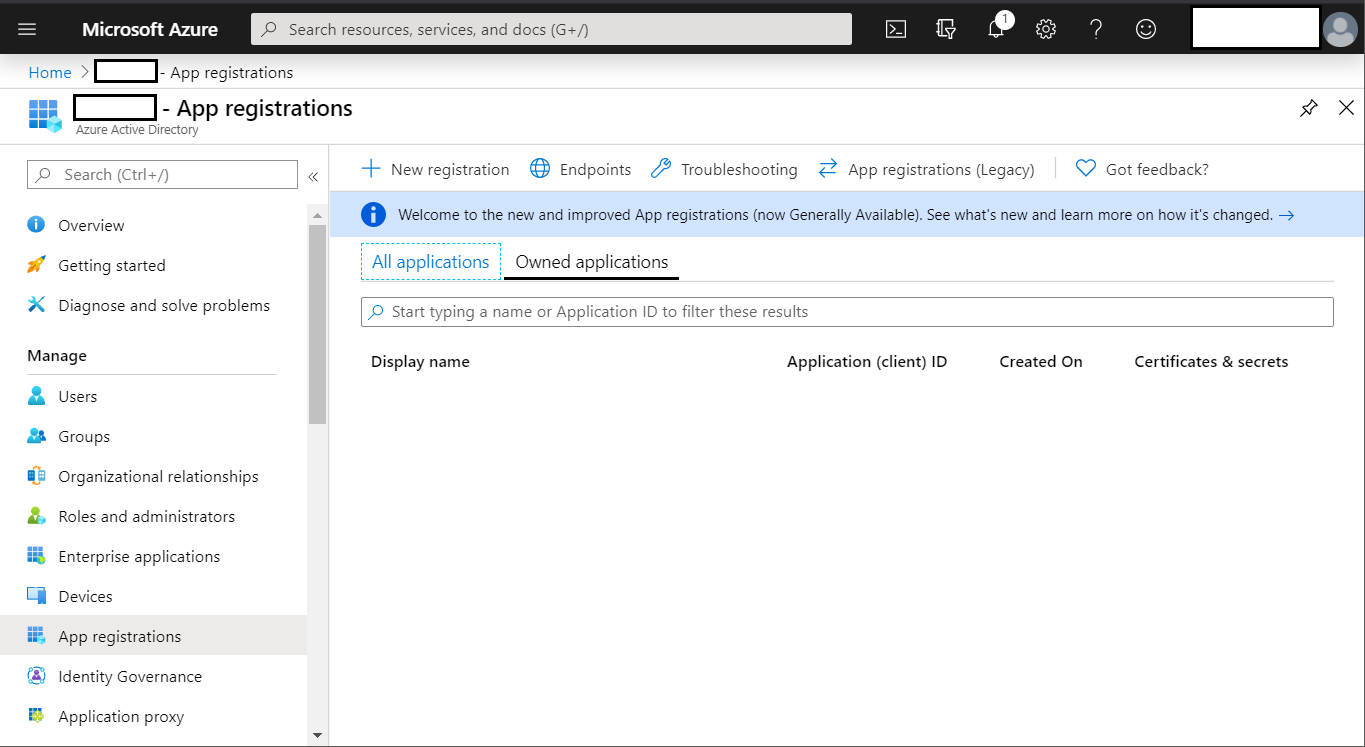Image resolution: width=1365 pixels, height=747 pixels.
Task: Click the App registrations (Legacy) arrows icon
Action: tap(827, 169)
